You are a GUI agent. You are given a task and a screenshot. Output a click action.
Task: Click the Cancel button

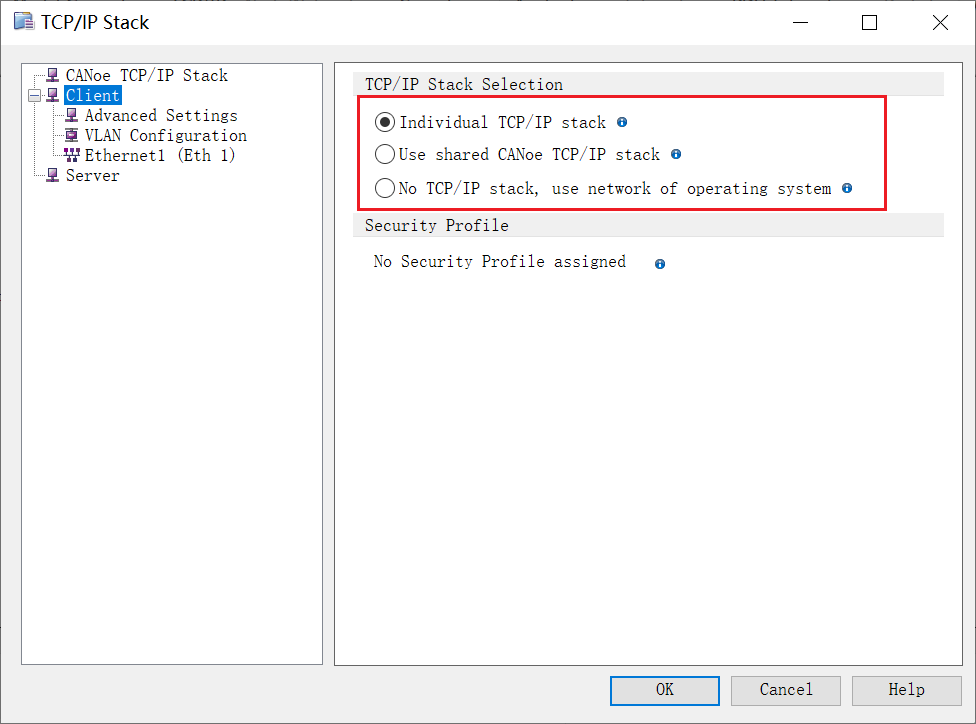[x=786, y=690]
